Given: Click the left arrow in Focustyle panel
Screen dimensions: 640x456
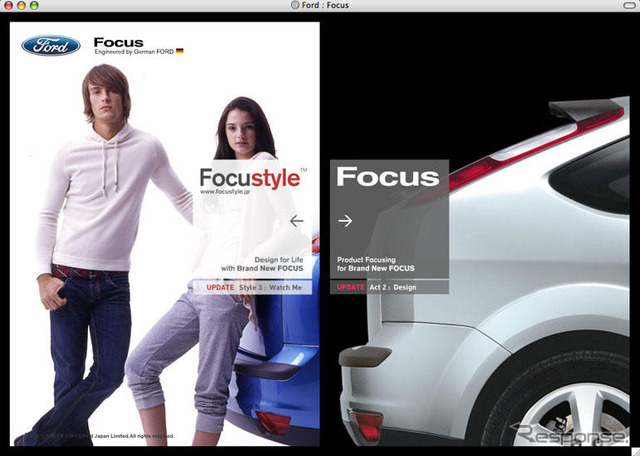Looking at the screenshot, I should click(x=297, y=221).
